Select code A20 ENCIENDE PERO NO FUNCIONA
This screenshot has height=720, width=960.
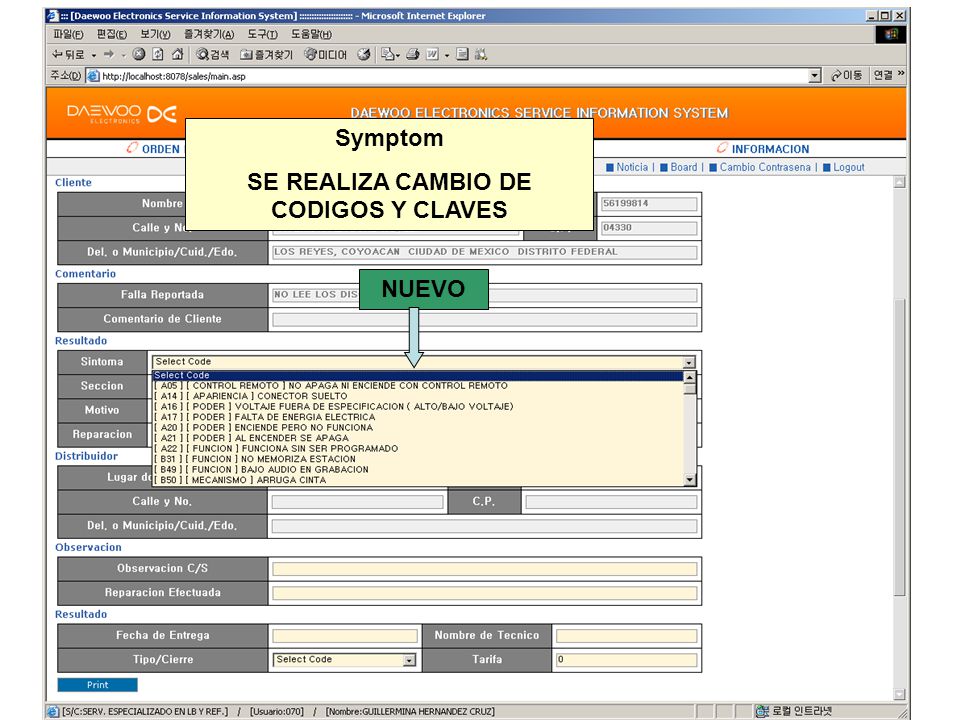(x=418, y=427)
